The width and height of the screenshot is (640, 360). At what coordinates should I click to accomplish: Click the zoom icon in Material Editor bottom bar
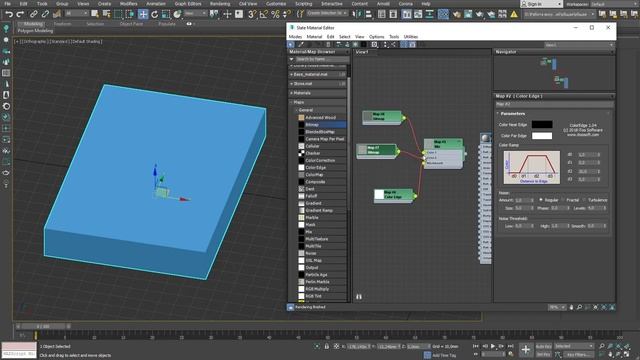[x=579, y=307]
